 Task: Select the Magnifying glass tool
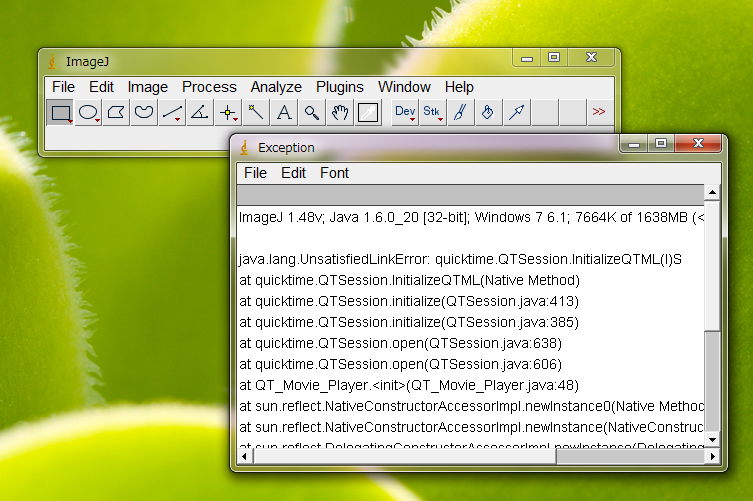click(312, 113)
